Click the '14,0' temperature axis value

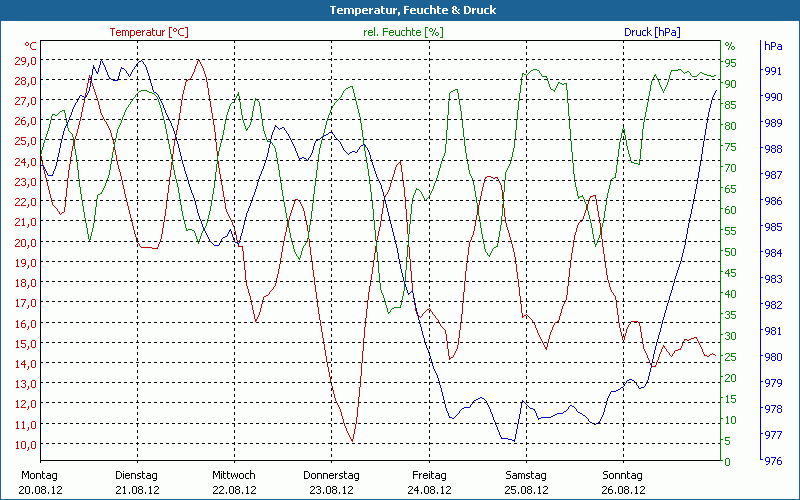coord(25,364)
